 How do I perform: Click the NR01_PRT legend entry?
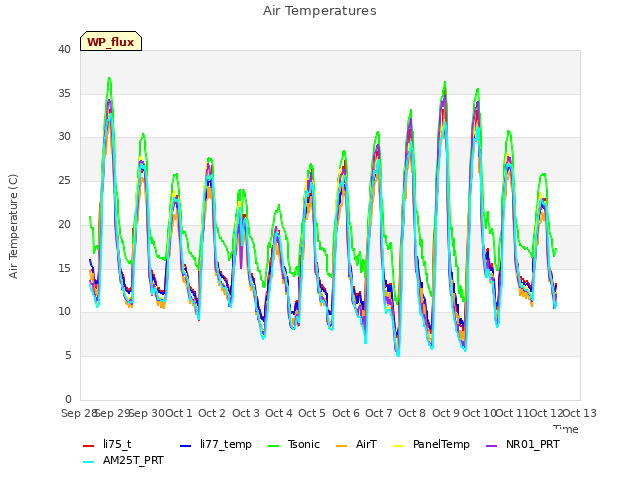click(522, 444)
